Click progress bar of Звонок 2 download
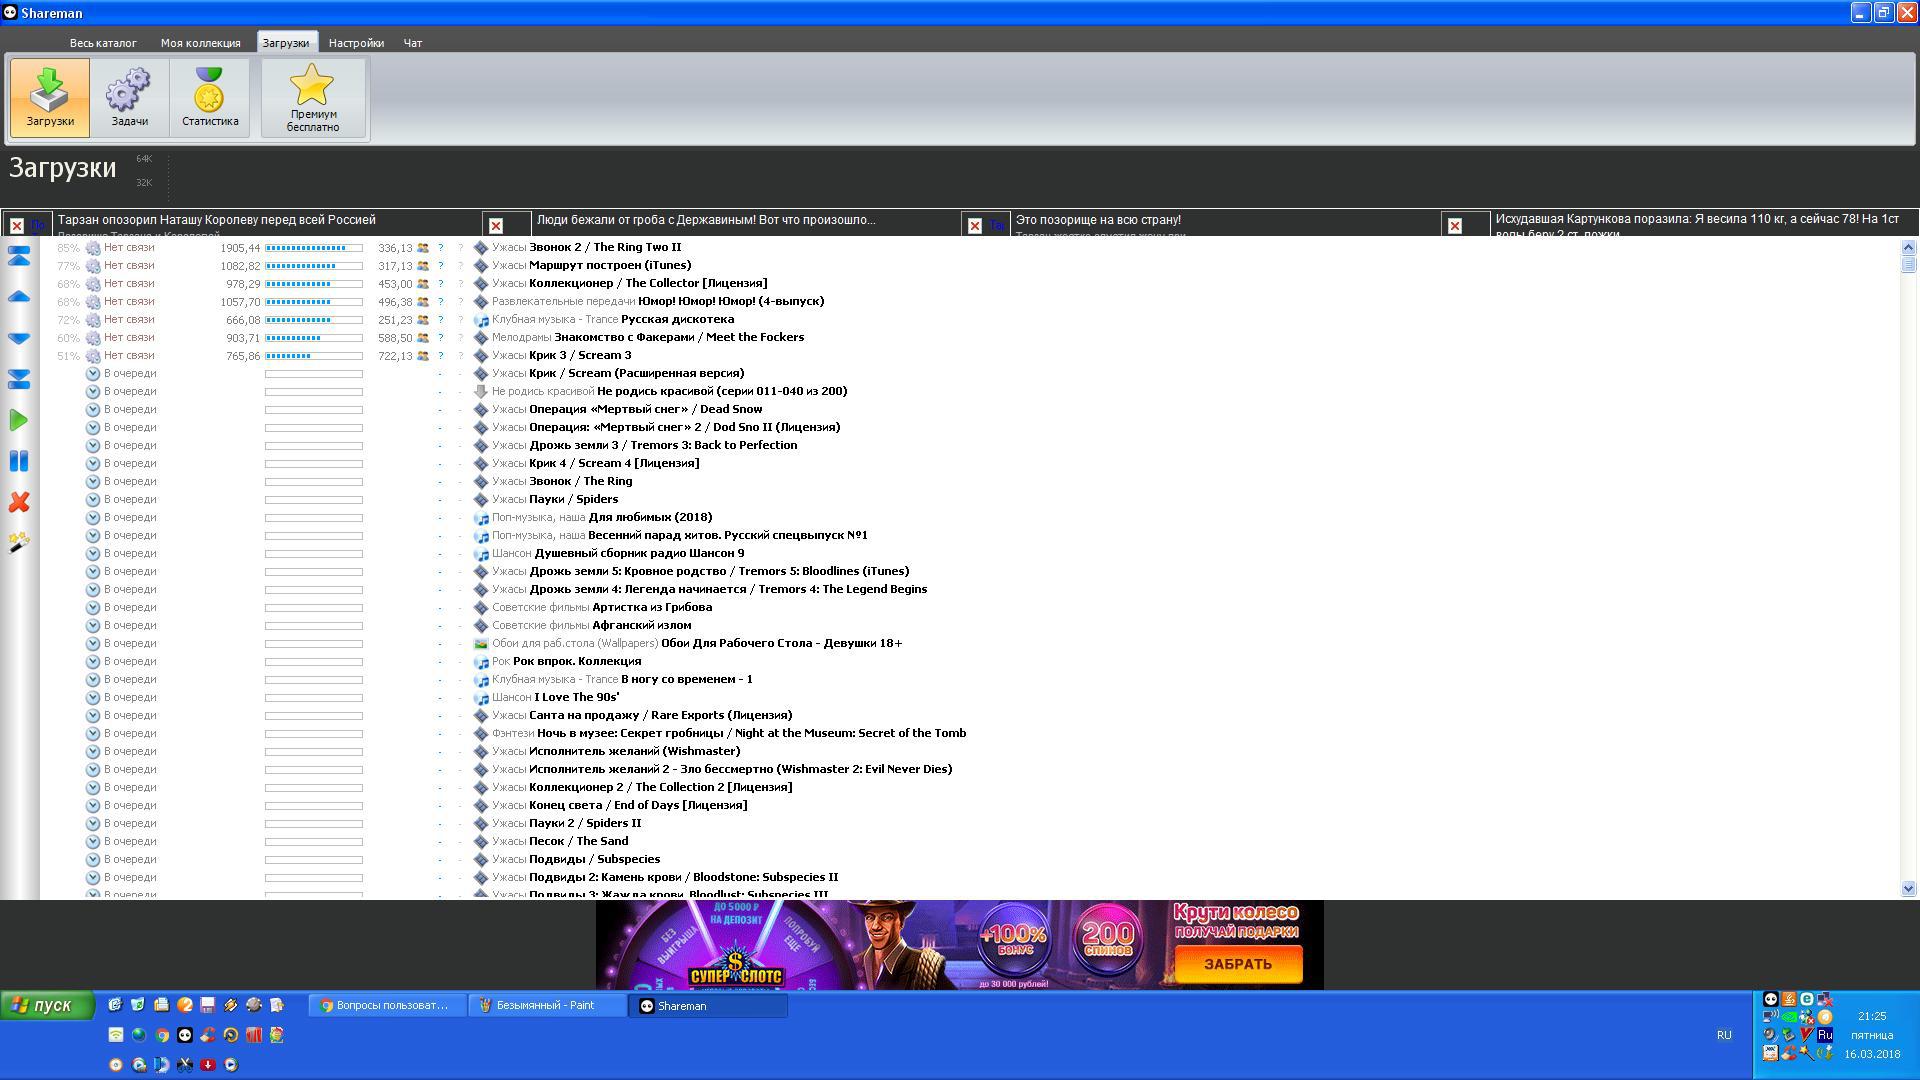 pyautogui.click(x=314, y=248)
